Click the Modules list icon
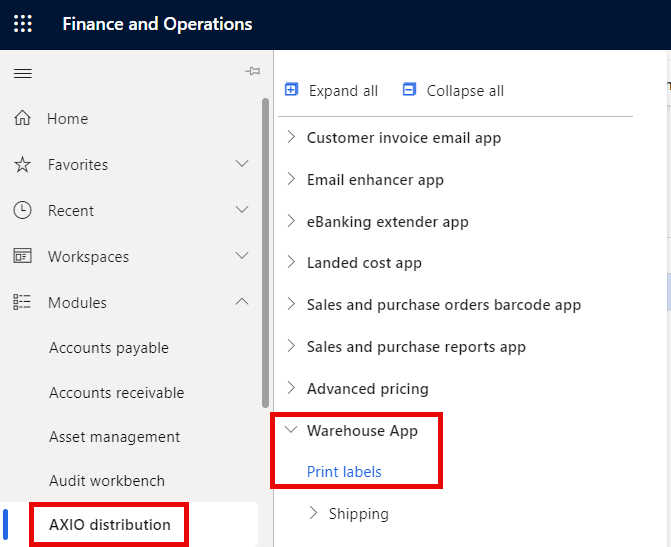The image size is (671, 547). 22,303
